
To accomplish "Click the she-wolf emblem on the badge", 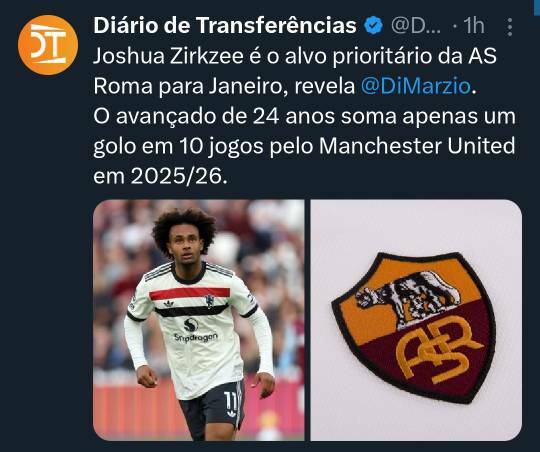I will [408, 298].
